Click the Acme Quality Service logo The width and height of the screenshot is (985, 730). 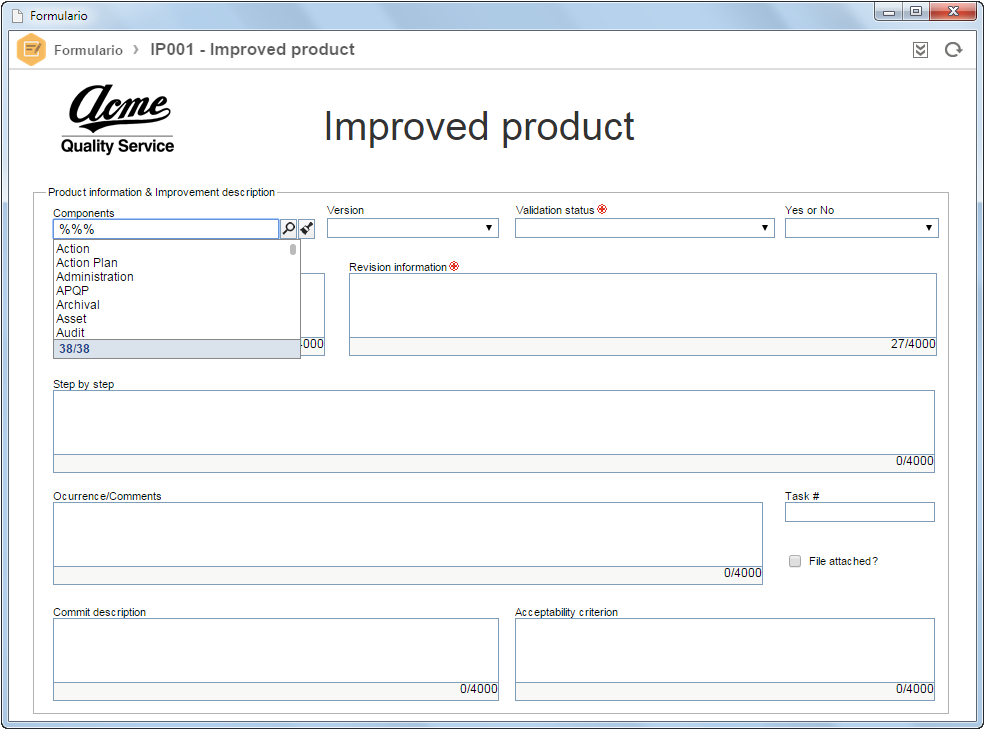click(117, 119)
